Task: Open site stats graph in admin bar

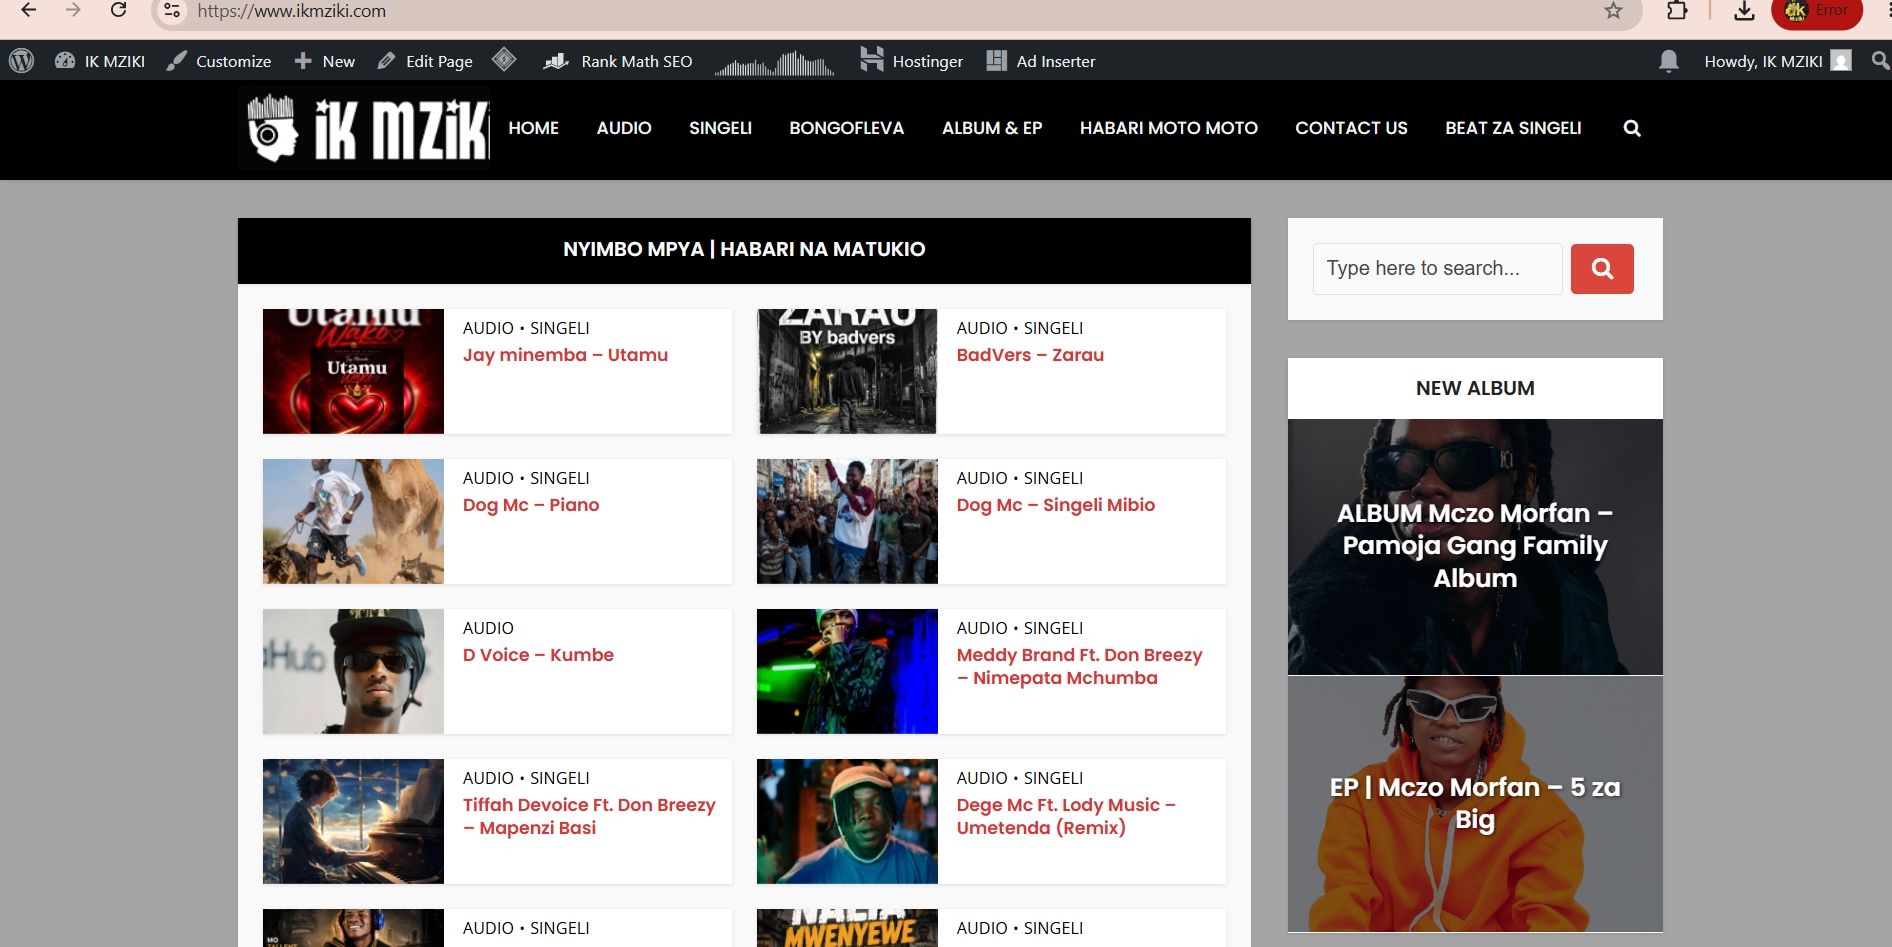Action: 774,63
